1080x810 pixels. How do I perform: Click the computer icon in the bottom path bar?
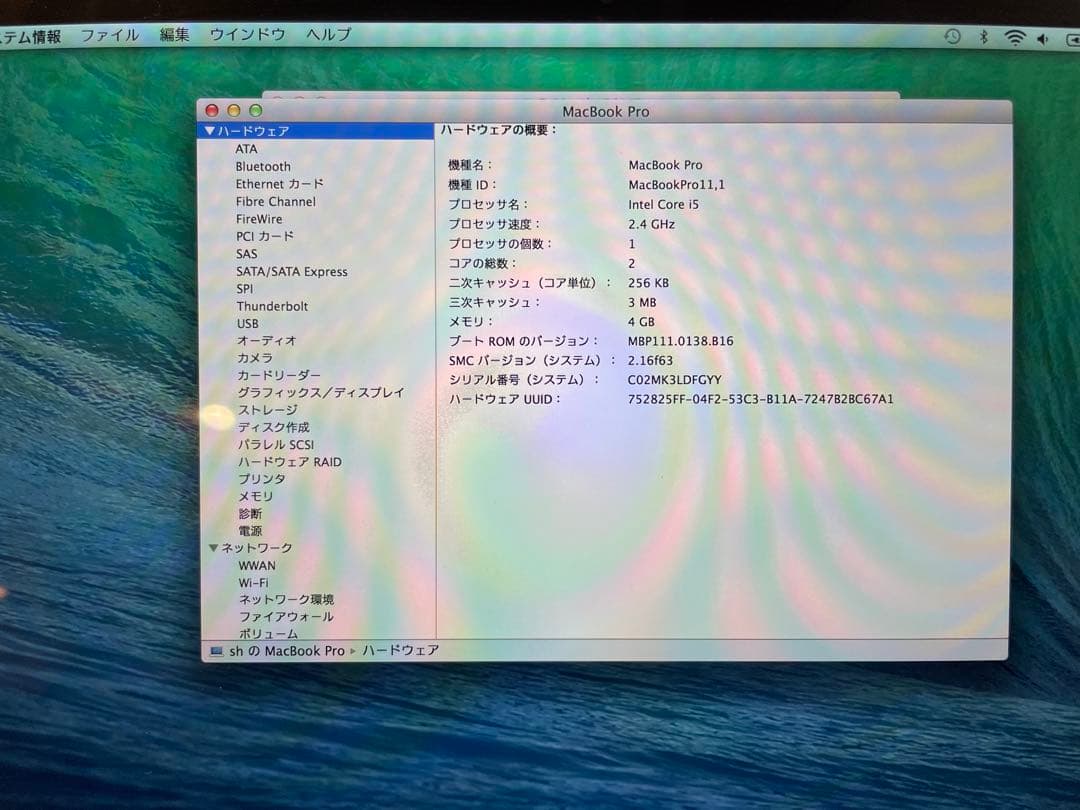click(216, 650)
